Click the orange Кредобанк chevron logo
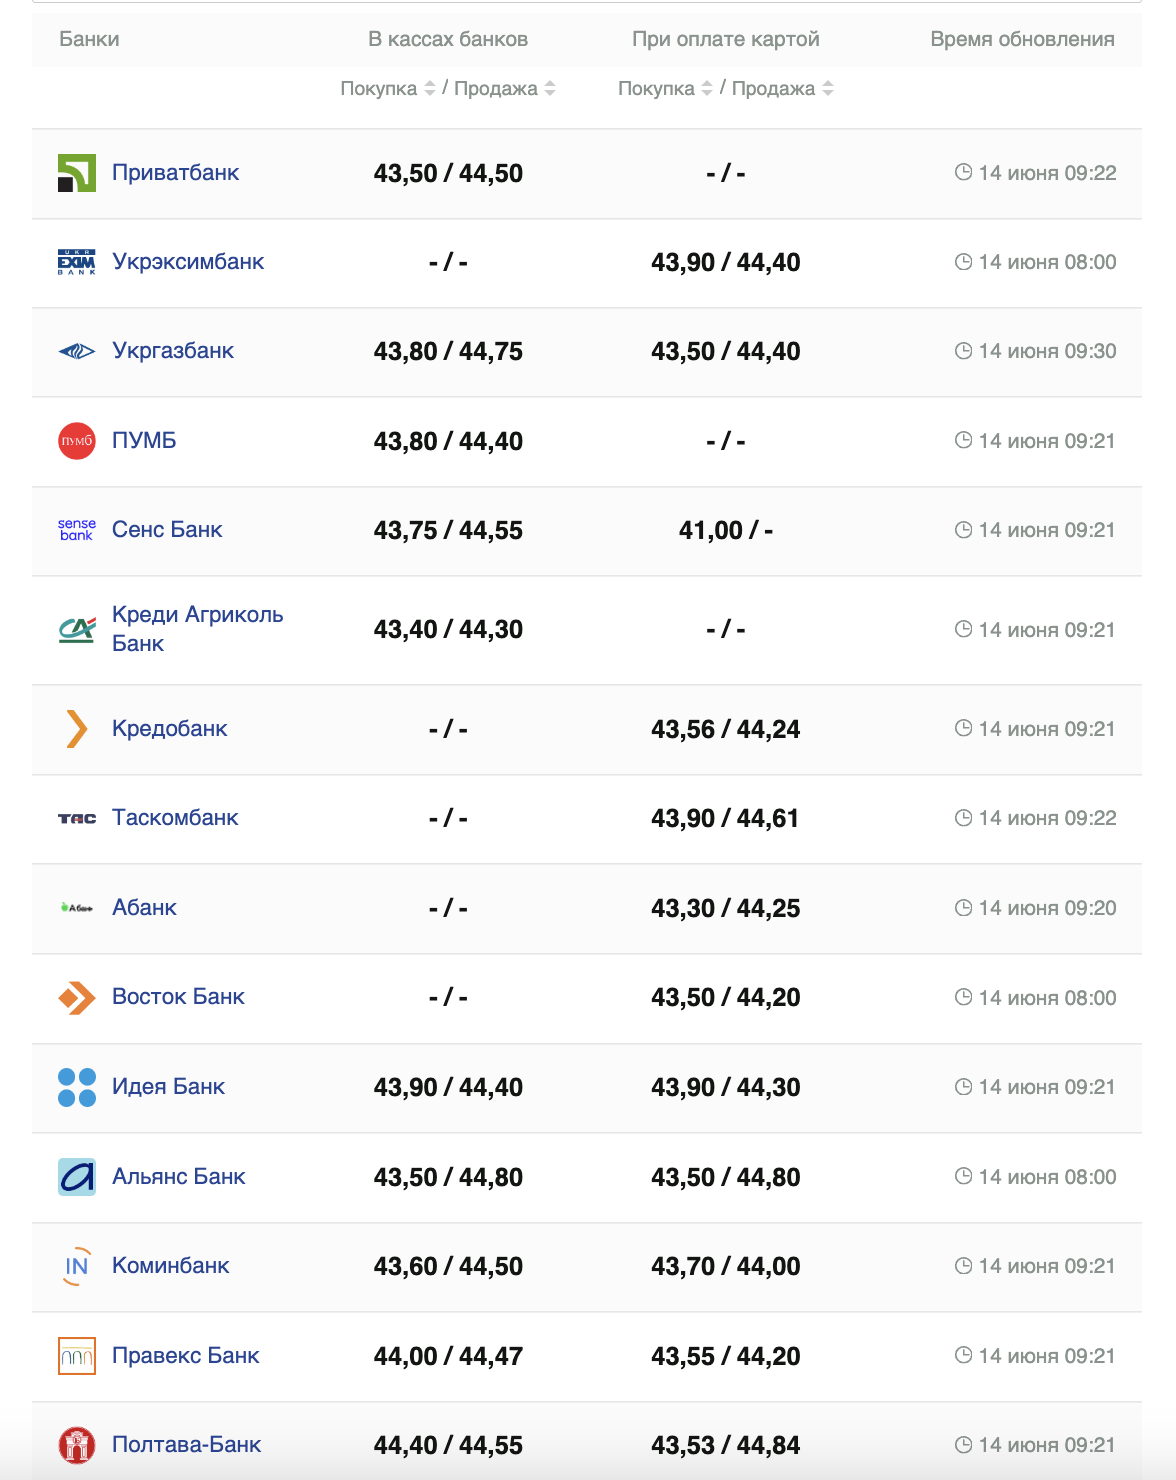This screenshot has width=1176, height=1480. coord(77,729)
